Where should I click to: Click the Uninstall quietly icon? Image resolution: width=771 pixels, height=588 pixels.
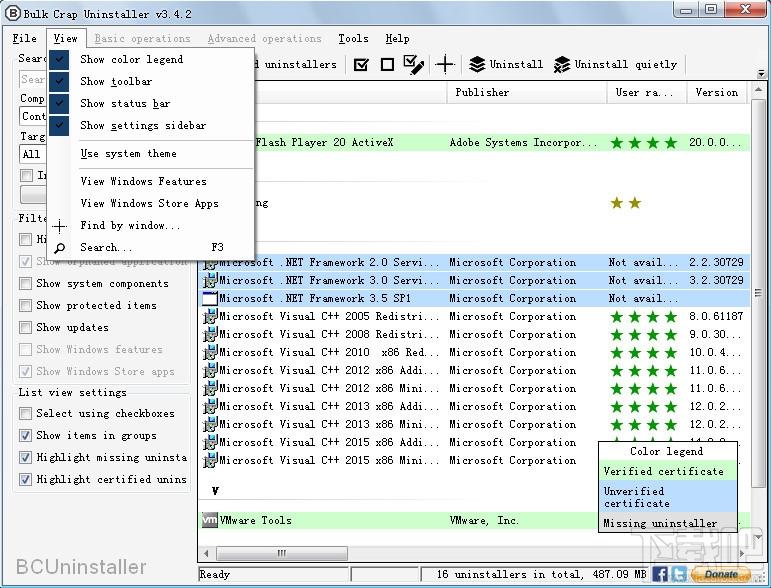tap(562, 64)
